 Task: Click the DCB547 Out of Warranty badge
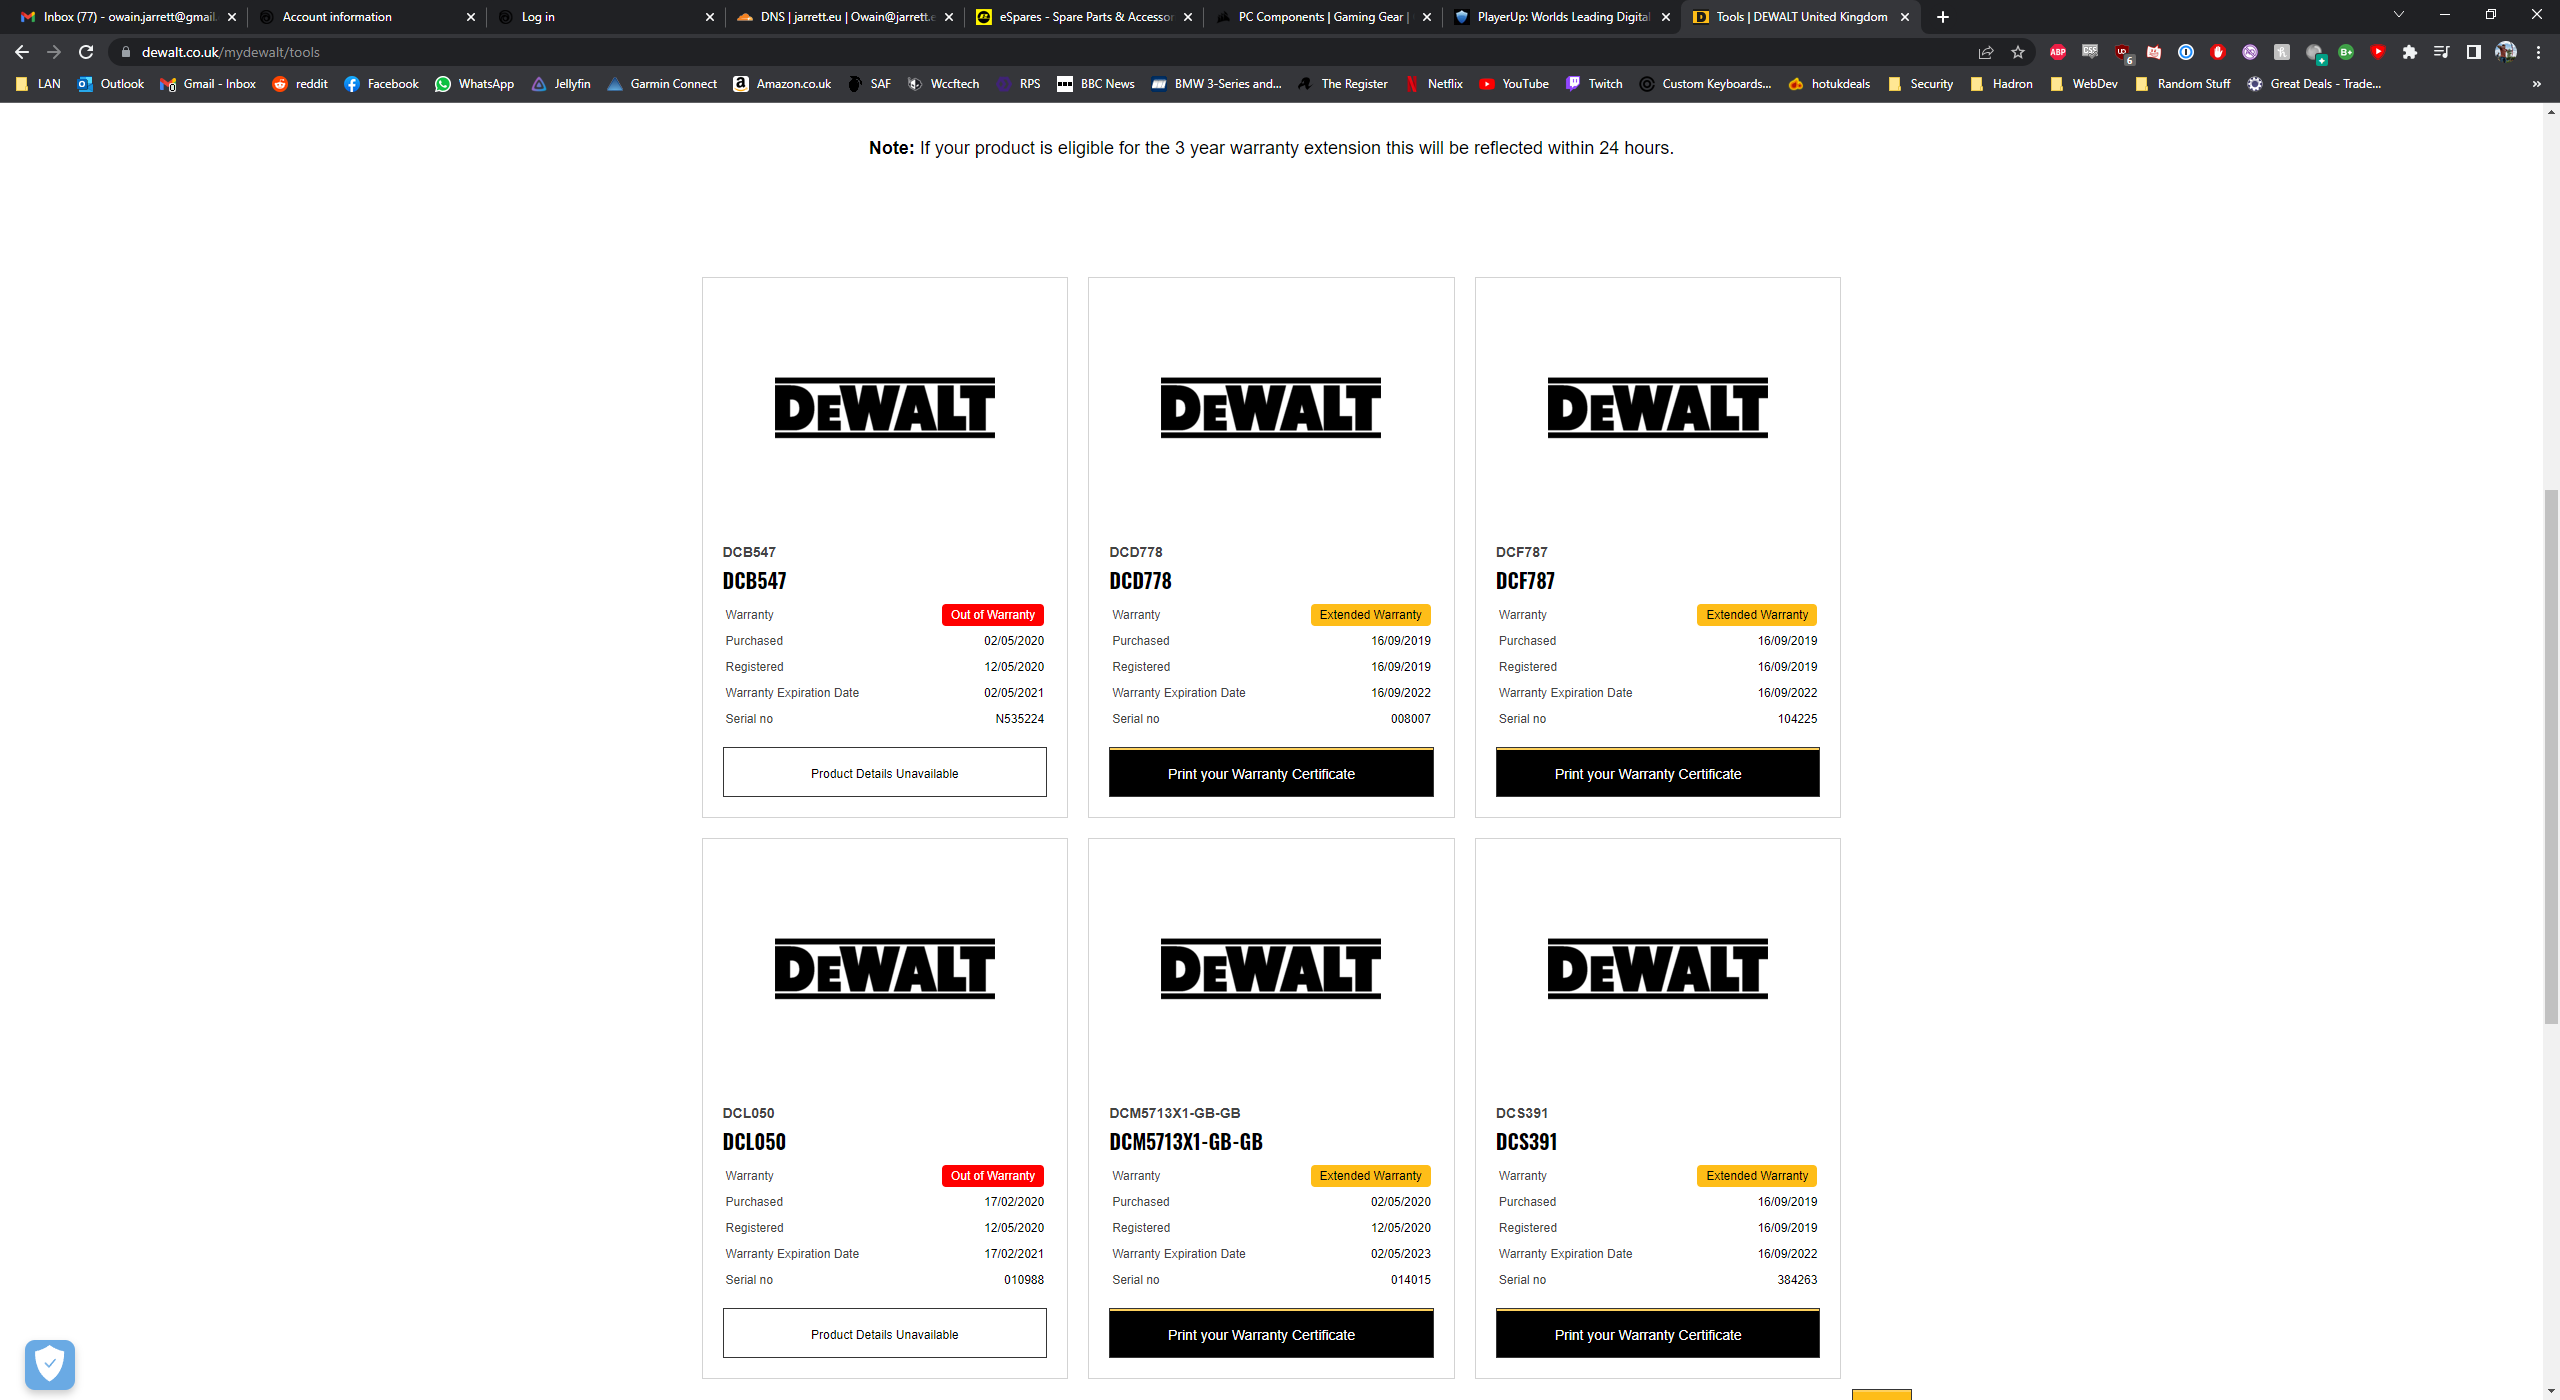(x=993, y=615)
